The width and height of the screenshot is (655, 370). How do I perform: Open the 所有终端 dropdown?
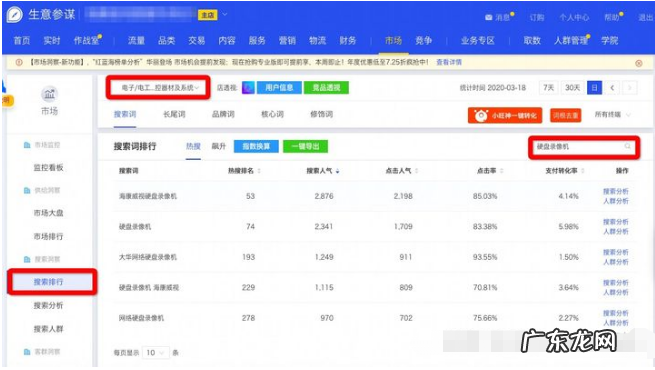point(612,114)
